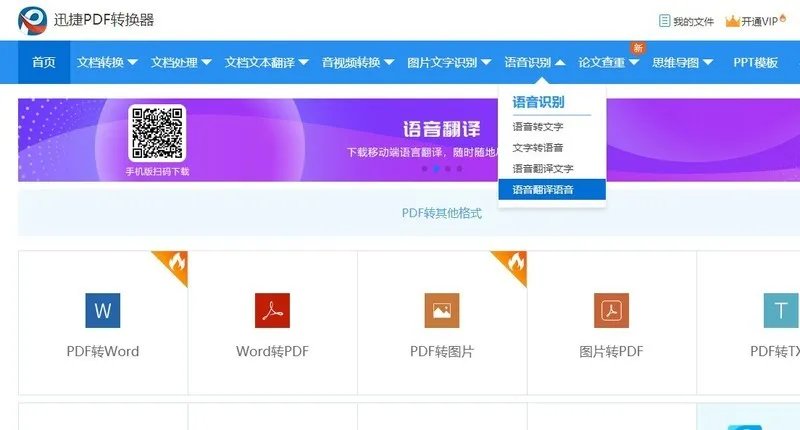The height and width of the screenshot is (430, 800).
Task: Click the 图片转PDF orange icon
Action: (x=611, y=310)
